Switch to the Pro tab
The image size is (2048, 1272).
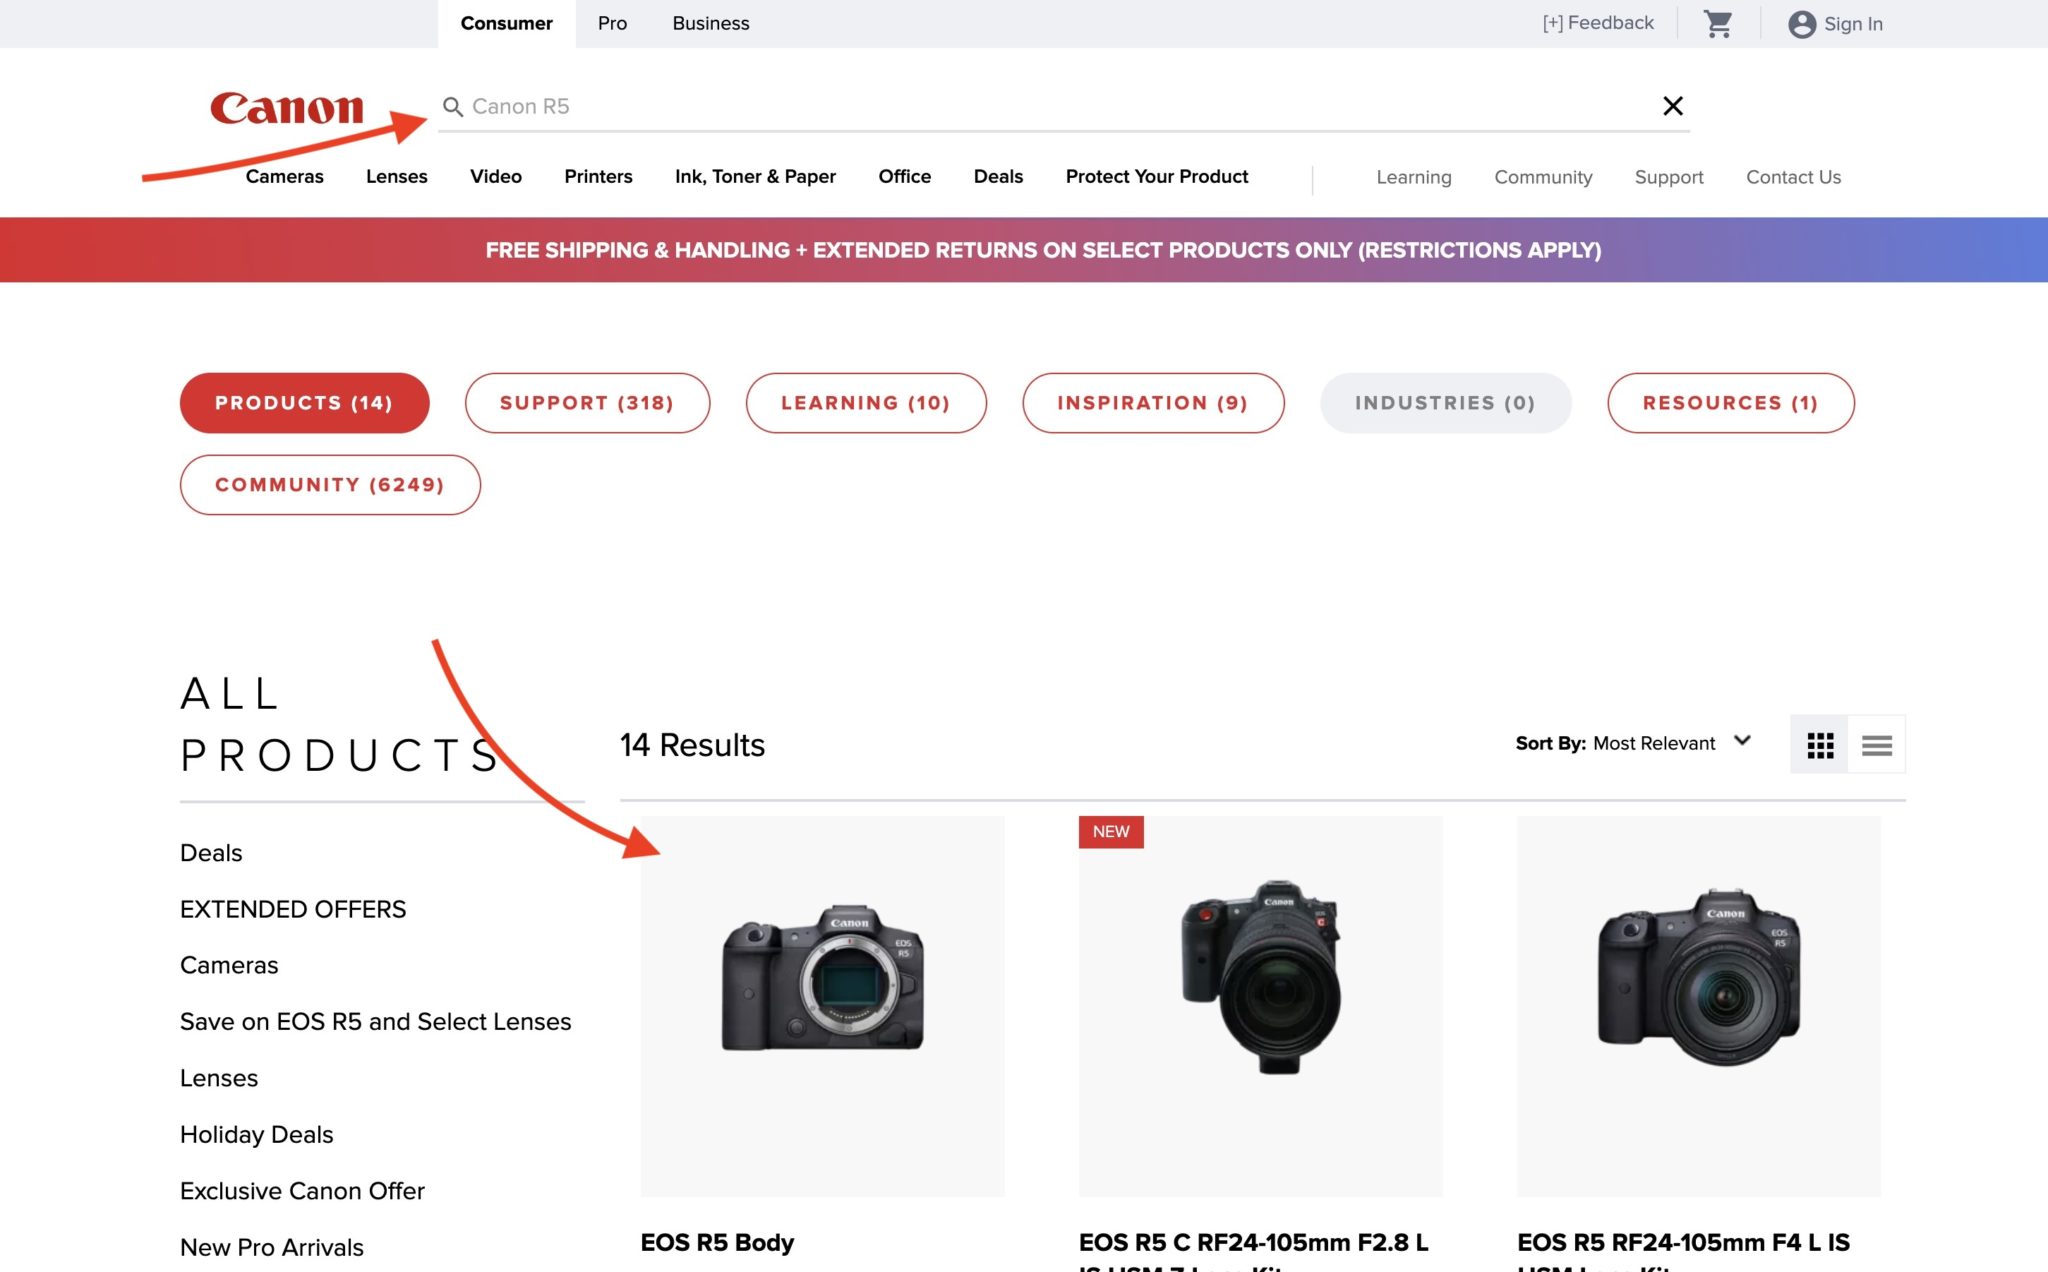pyautogui.click(x=612, y=22)
